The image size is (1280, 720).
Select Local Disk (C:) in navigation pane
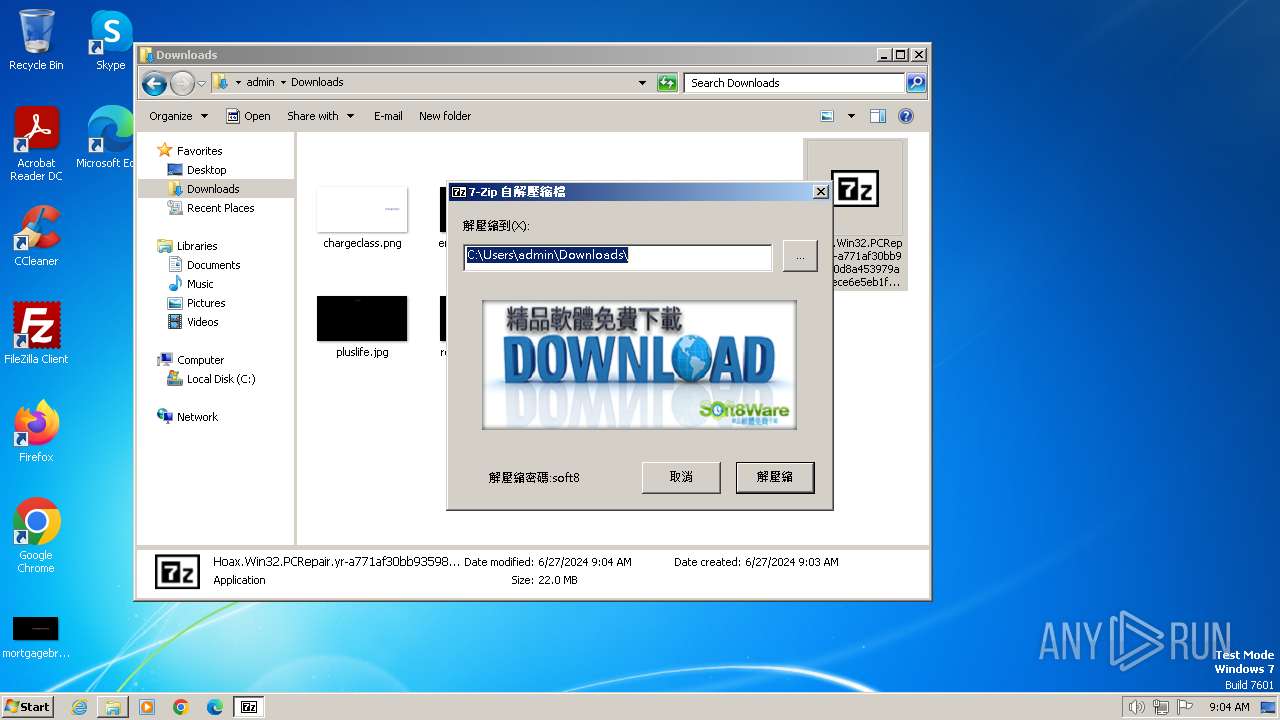point(221,379)
